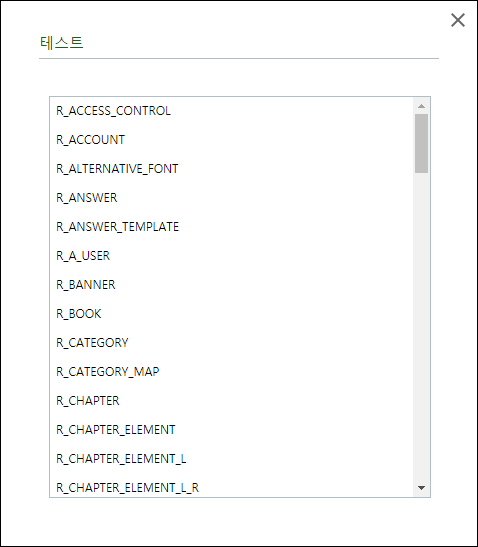478x547 pixels.
Task: Choose R_ALTERNATIVE_FONT from the list
Action: click(231, 169)
